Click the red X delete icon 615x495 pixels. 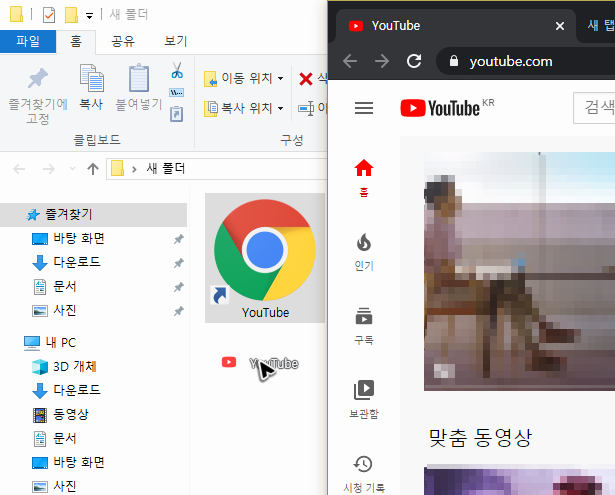(306, 79)
